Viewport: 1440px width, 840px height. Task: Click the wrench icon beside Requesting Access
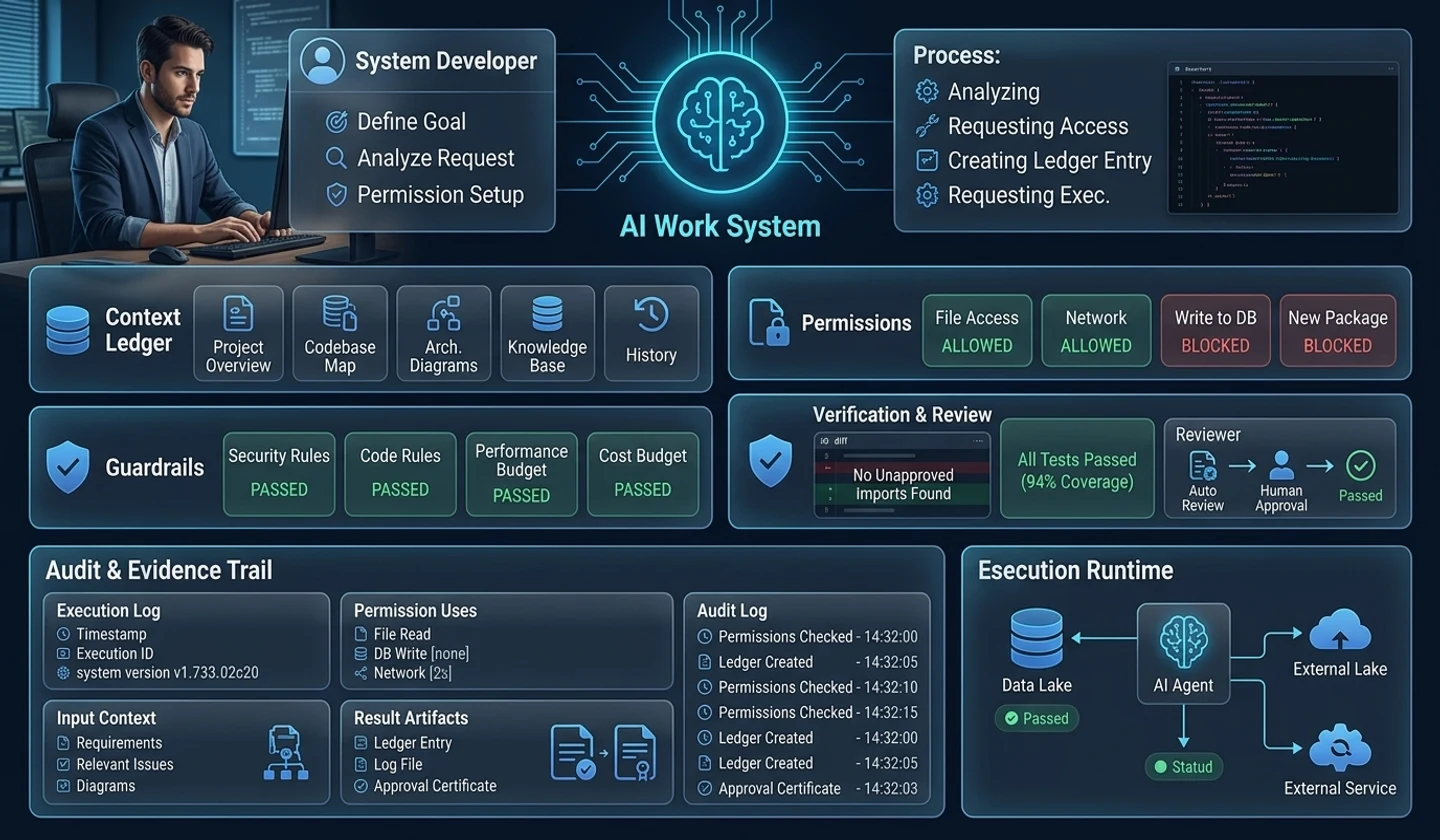927,126
